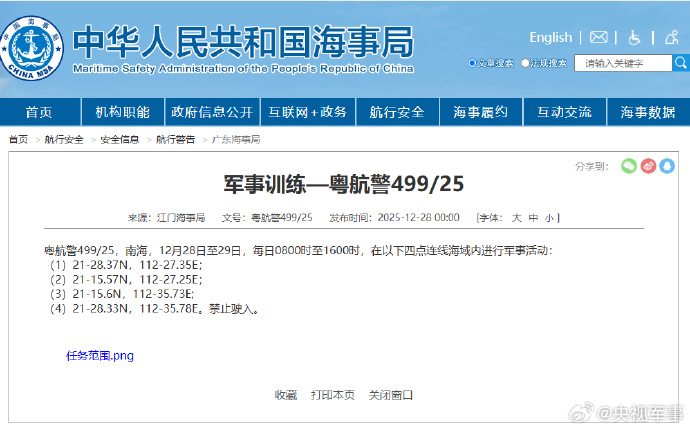Expand the 互联网+政务 menu
690x429 pixels.
pyautogui.click(x=307, y=112)
